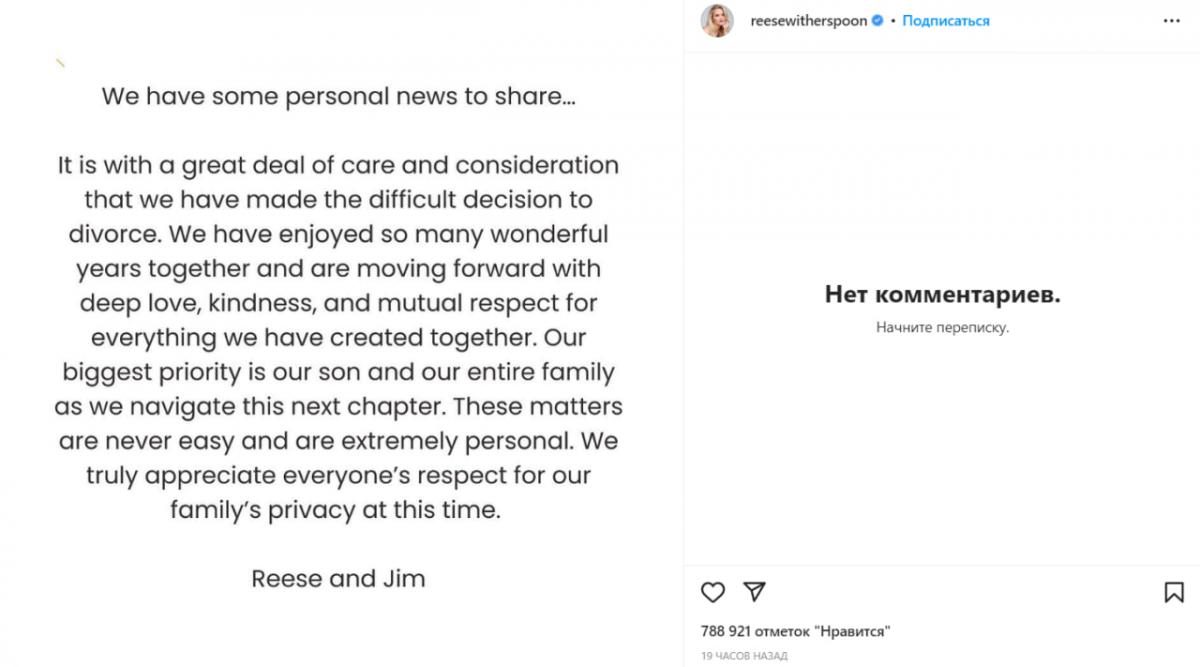Open reesewitherspoon's profile picture
The width and height of the screenshot is (1200, 667).
pyautogui.click(x=717, y=20)
